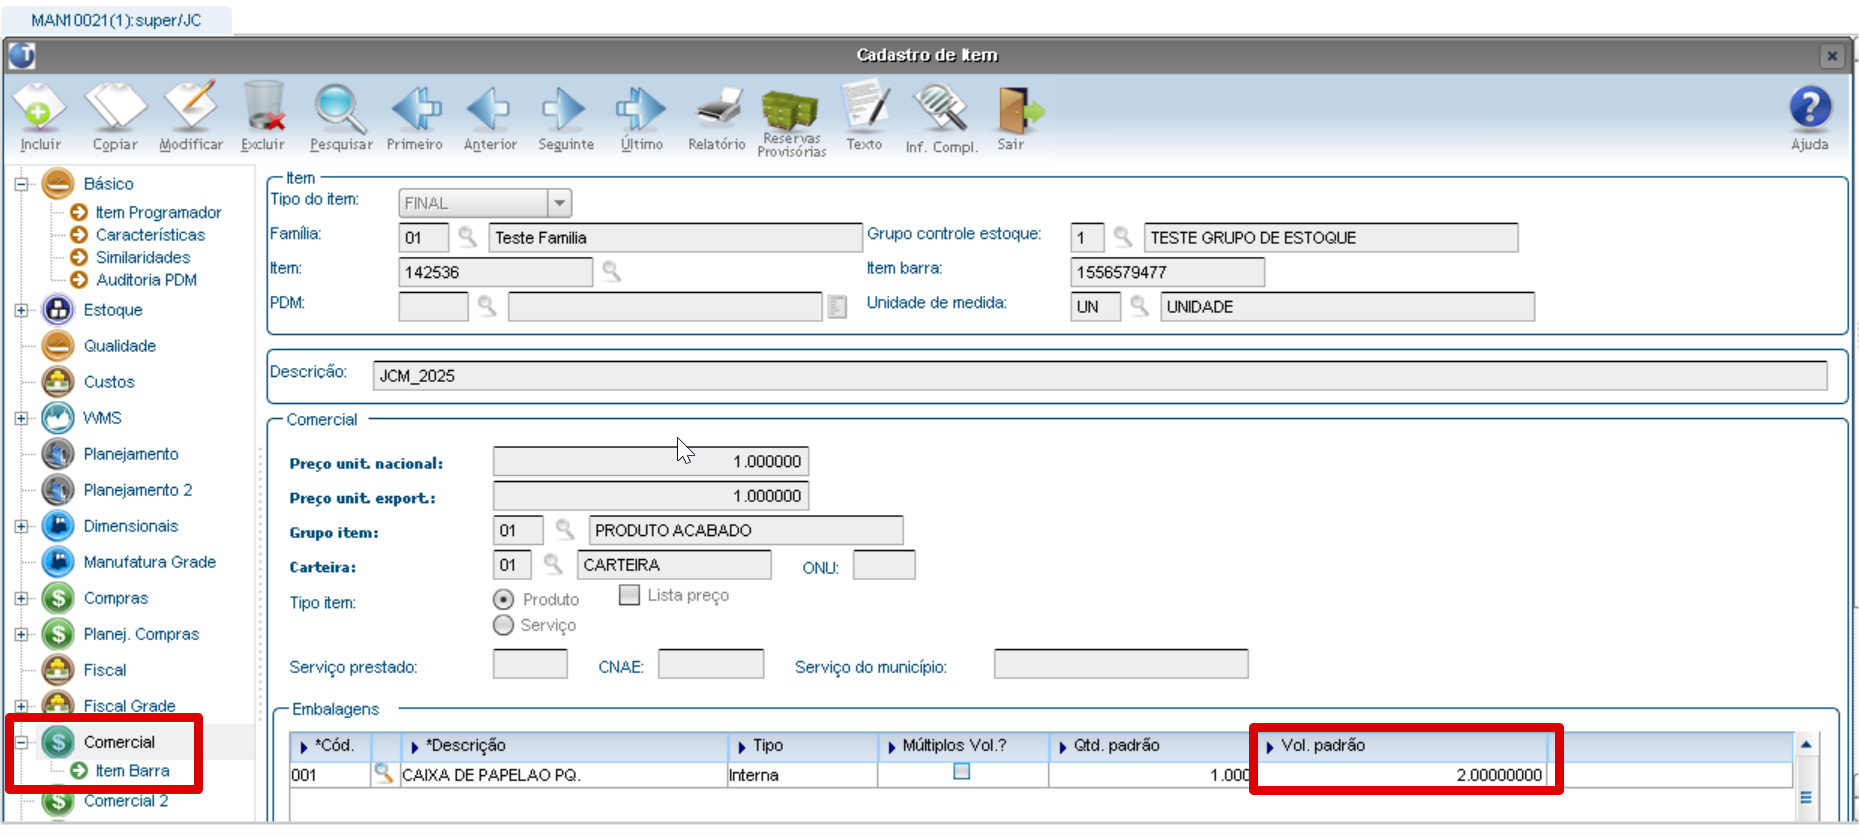1859x835 pixels.
Task: Select Qualidade in the sidebar tree
Action: click(119, 346)
